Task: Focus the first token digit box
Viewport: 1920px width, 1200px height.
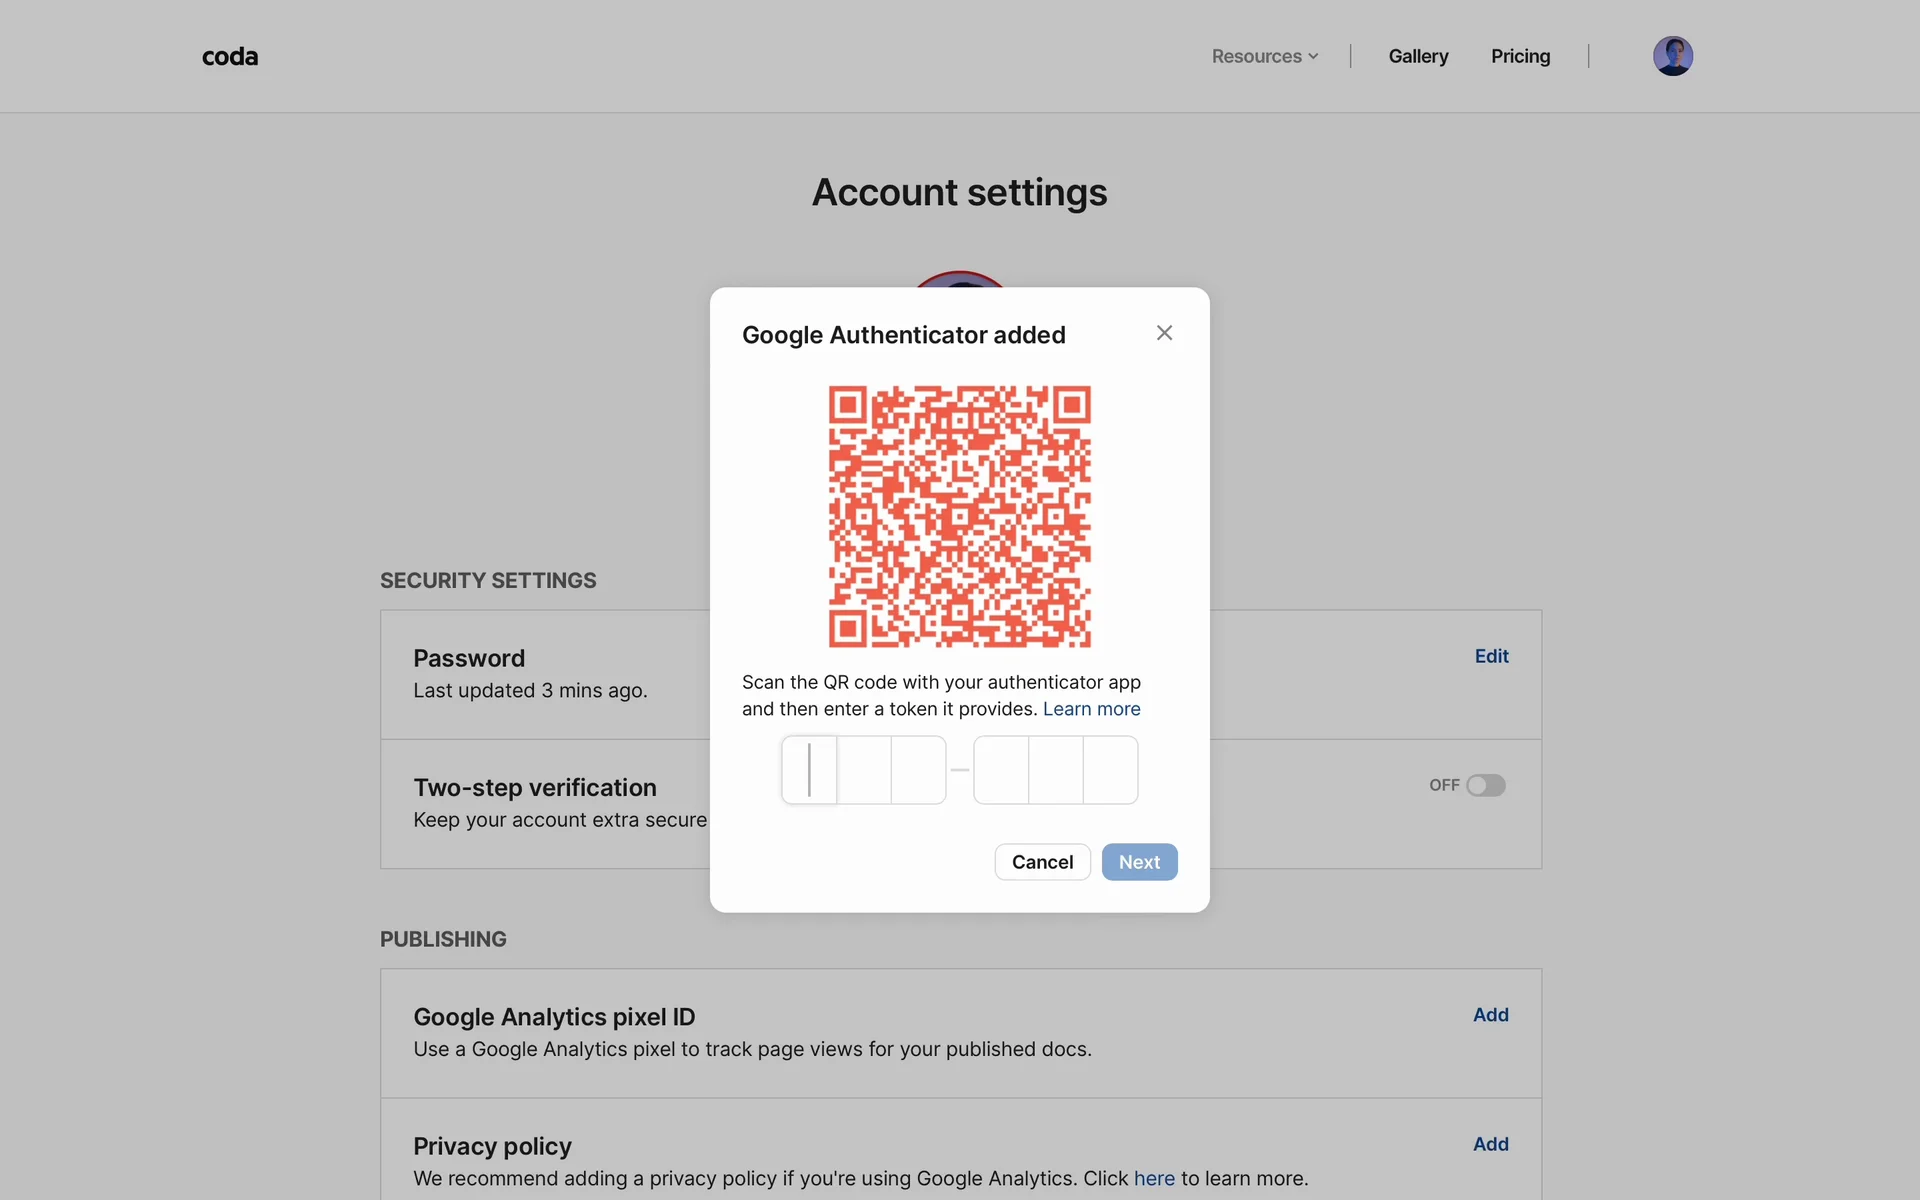Action: pyautogui.click(x=809, y=770)
